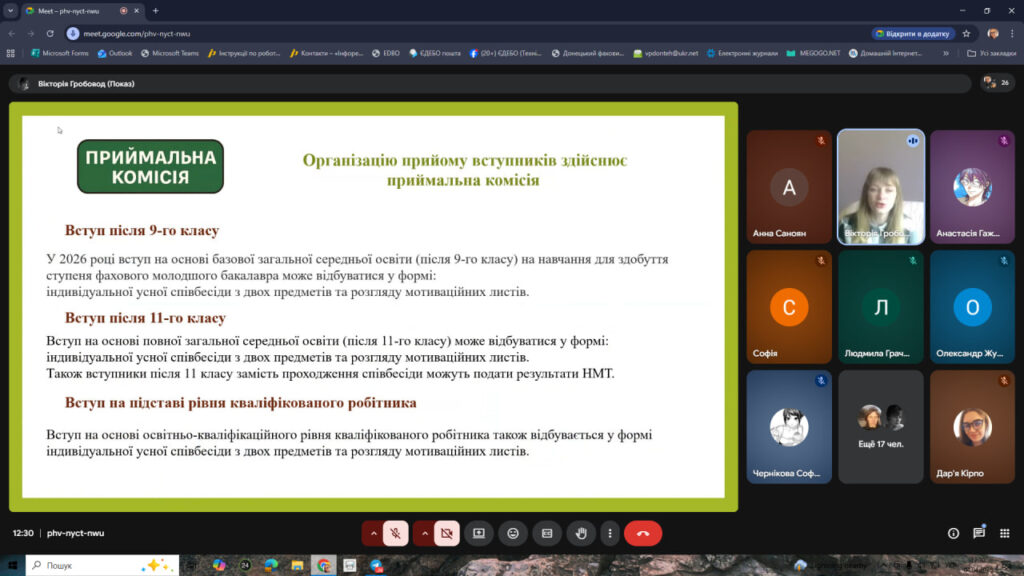Viewport: 1024px width, 576px height.
Task: Click the Вікторія Гробовод video tile
Action: [x=880, y=187]
